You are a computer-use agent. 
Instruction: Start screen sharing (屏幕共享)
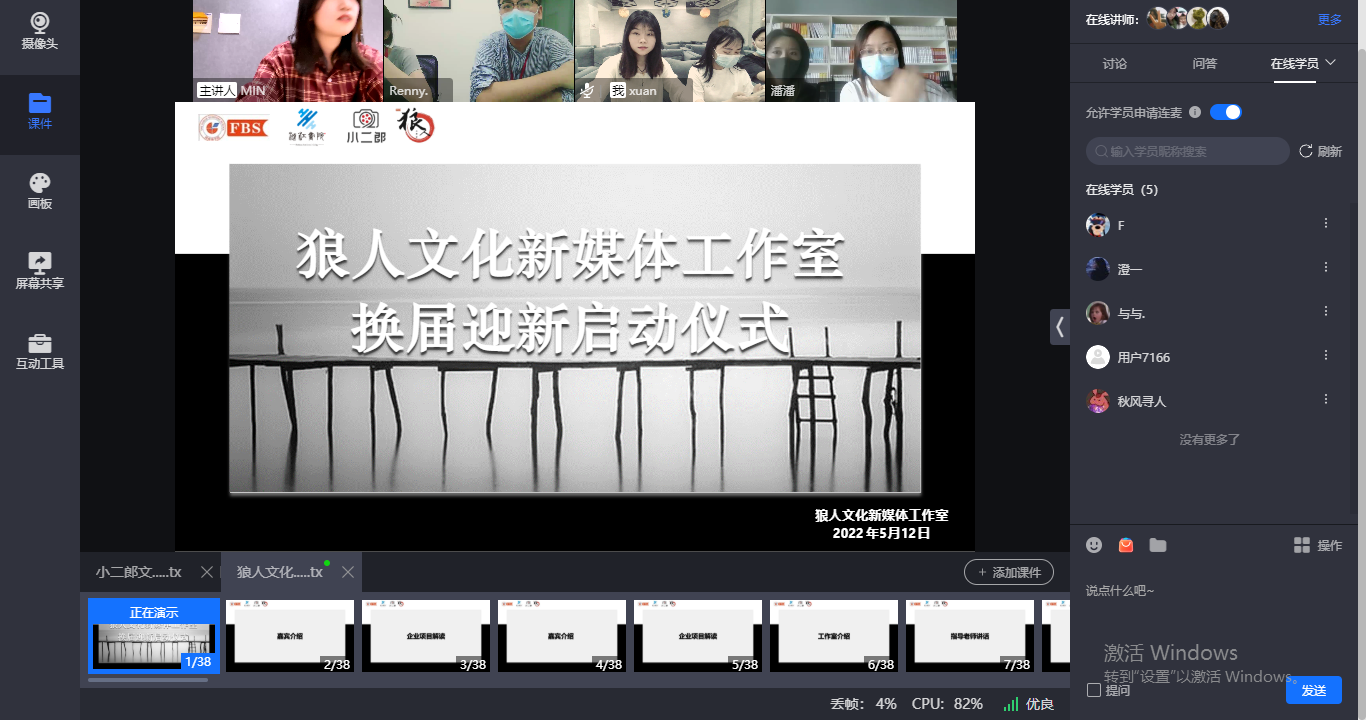[40, 270]
